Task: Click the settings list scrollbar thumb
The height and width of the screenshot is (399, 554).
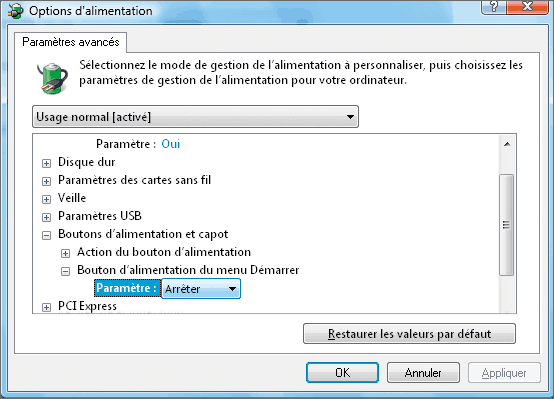Action: click(507, 225)
